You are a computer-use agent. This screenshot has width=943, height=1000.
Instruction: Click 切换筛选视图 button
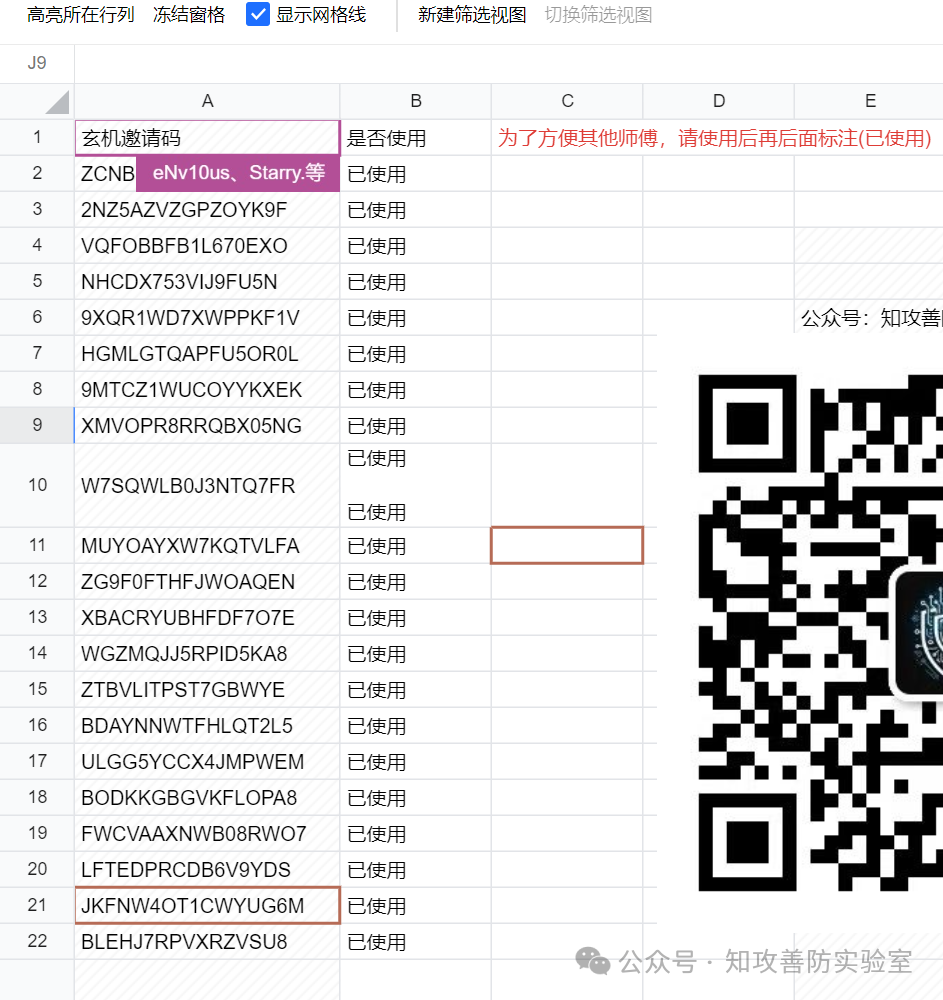tap(598, 15)
